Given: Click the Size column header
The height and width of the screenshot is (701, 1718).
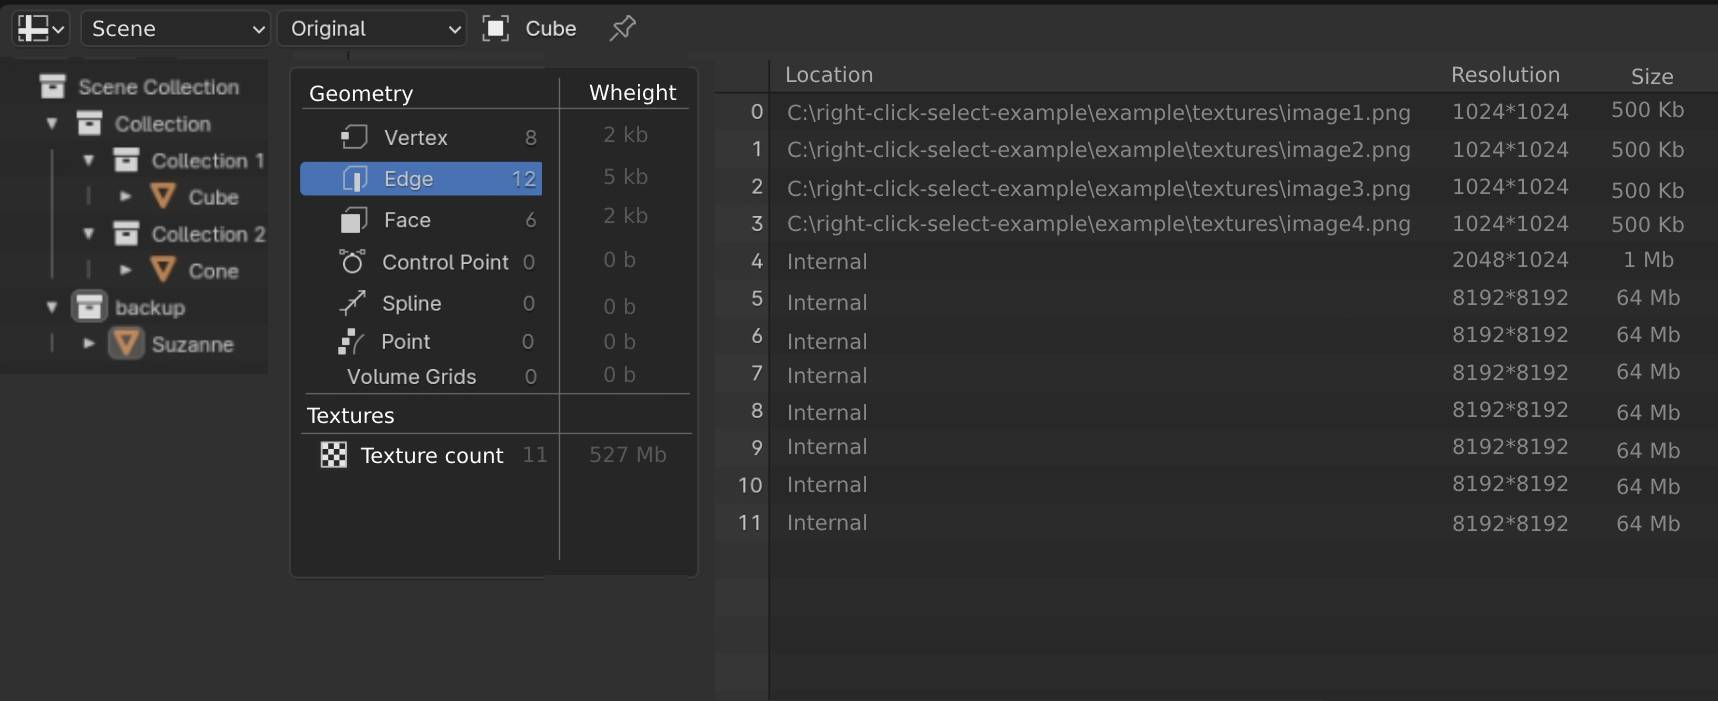Looking at the screenshot, I should click(x=1652, y=77).
